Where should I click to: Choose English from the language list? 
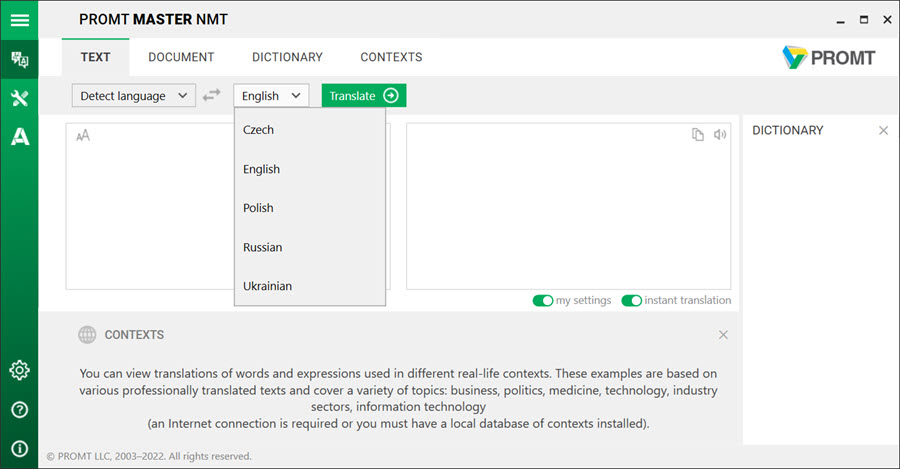point(310,169)
